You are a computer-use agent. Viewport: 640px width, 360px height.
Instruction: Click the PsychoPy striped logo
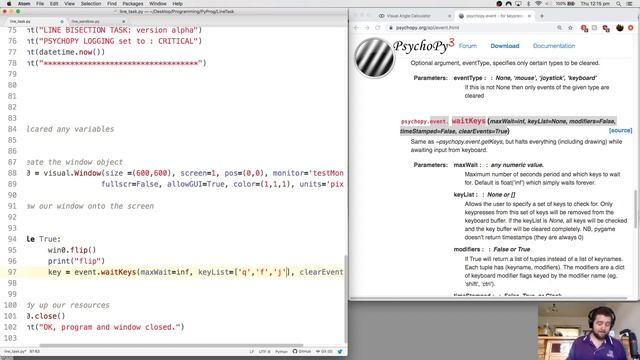374,58
